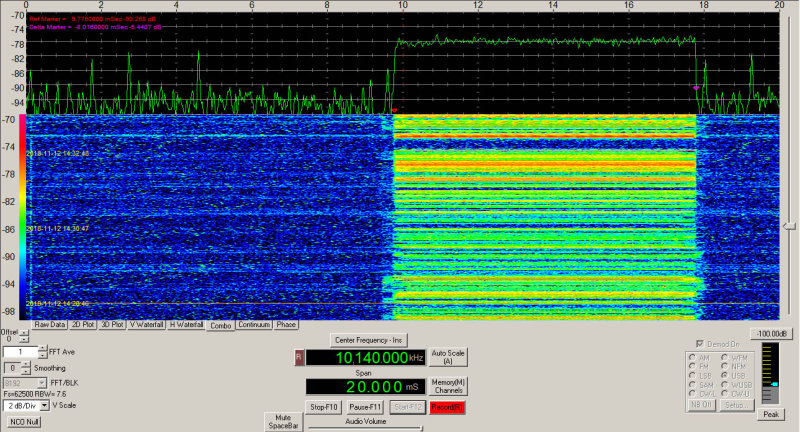Click the 20.000 mS span display
Viewport: 800px width, 432px height.
coord(365,387)
